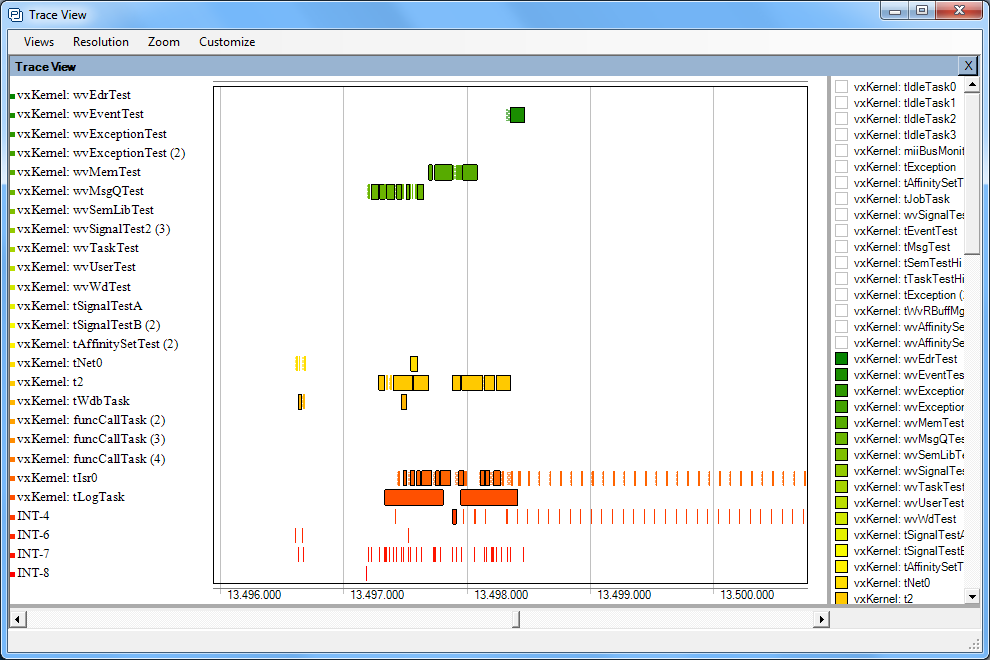Open the Customize menu
The height and width of the screenshot is (660, 990).
[227, 42]
